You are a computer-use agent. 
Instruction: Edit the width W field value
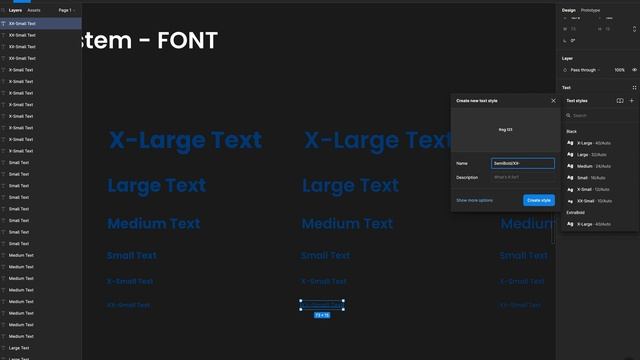(x=573, y=29)
